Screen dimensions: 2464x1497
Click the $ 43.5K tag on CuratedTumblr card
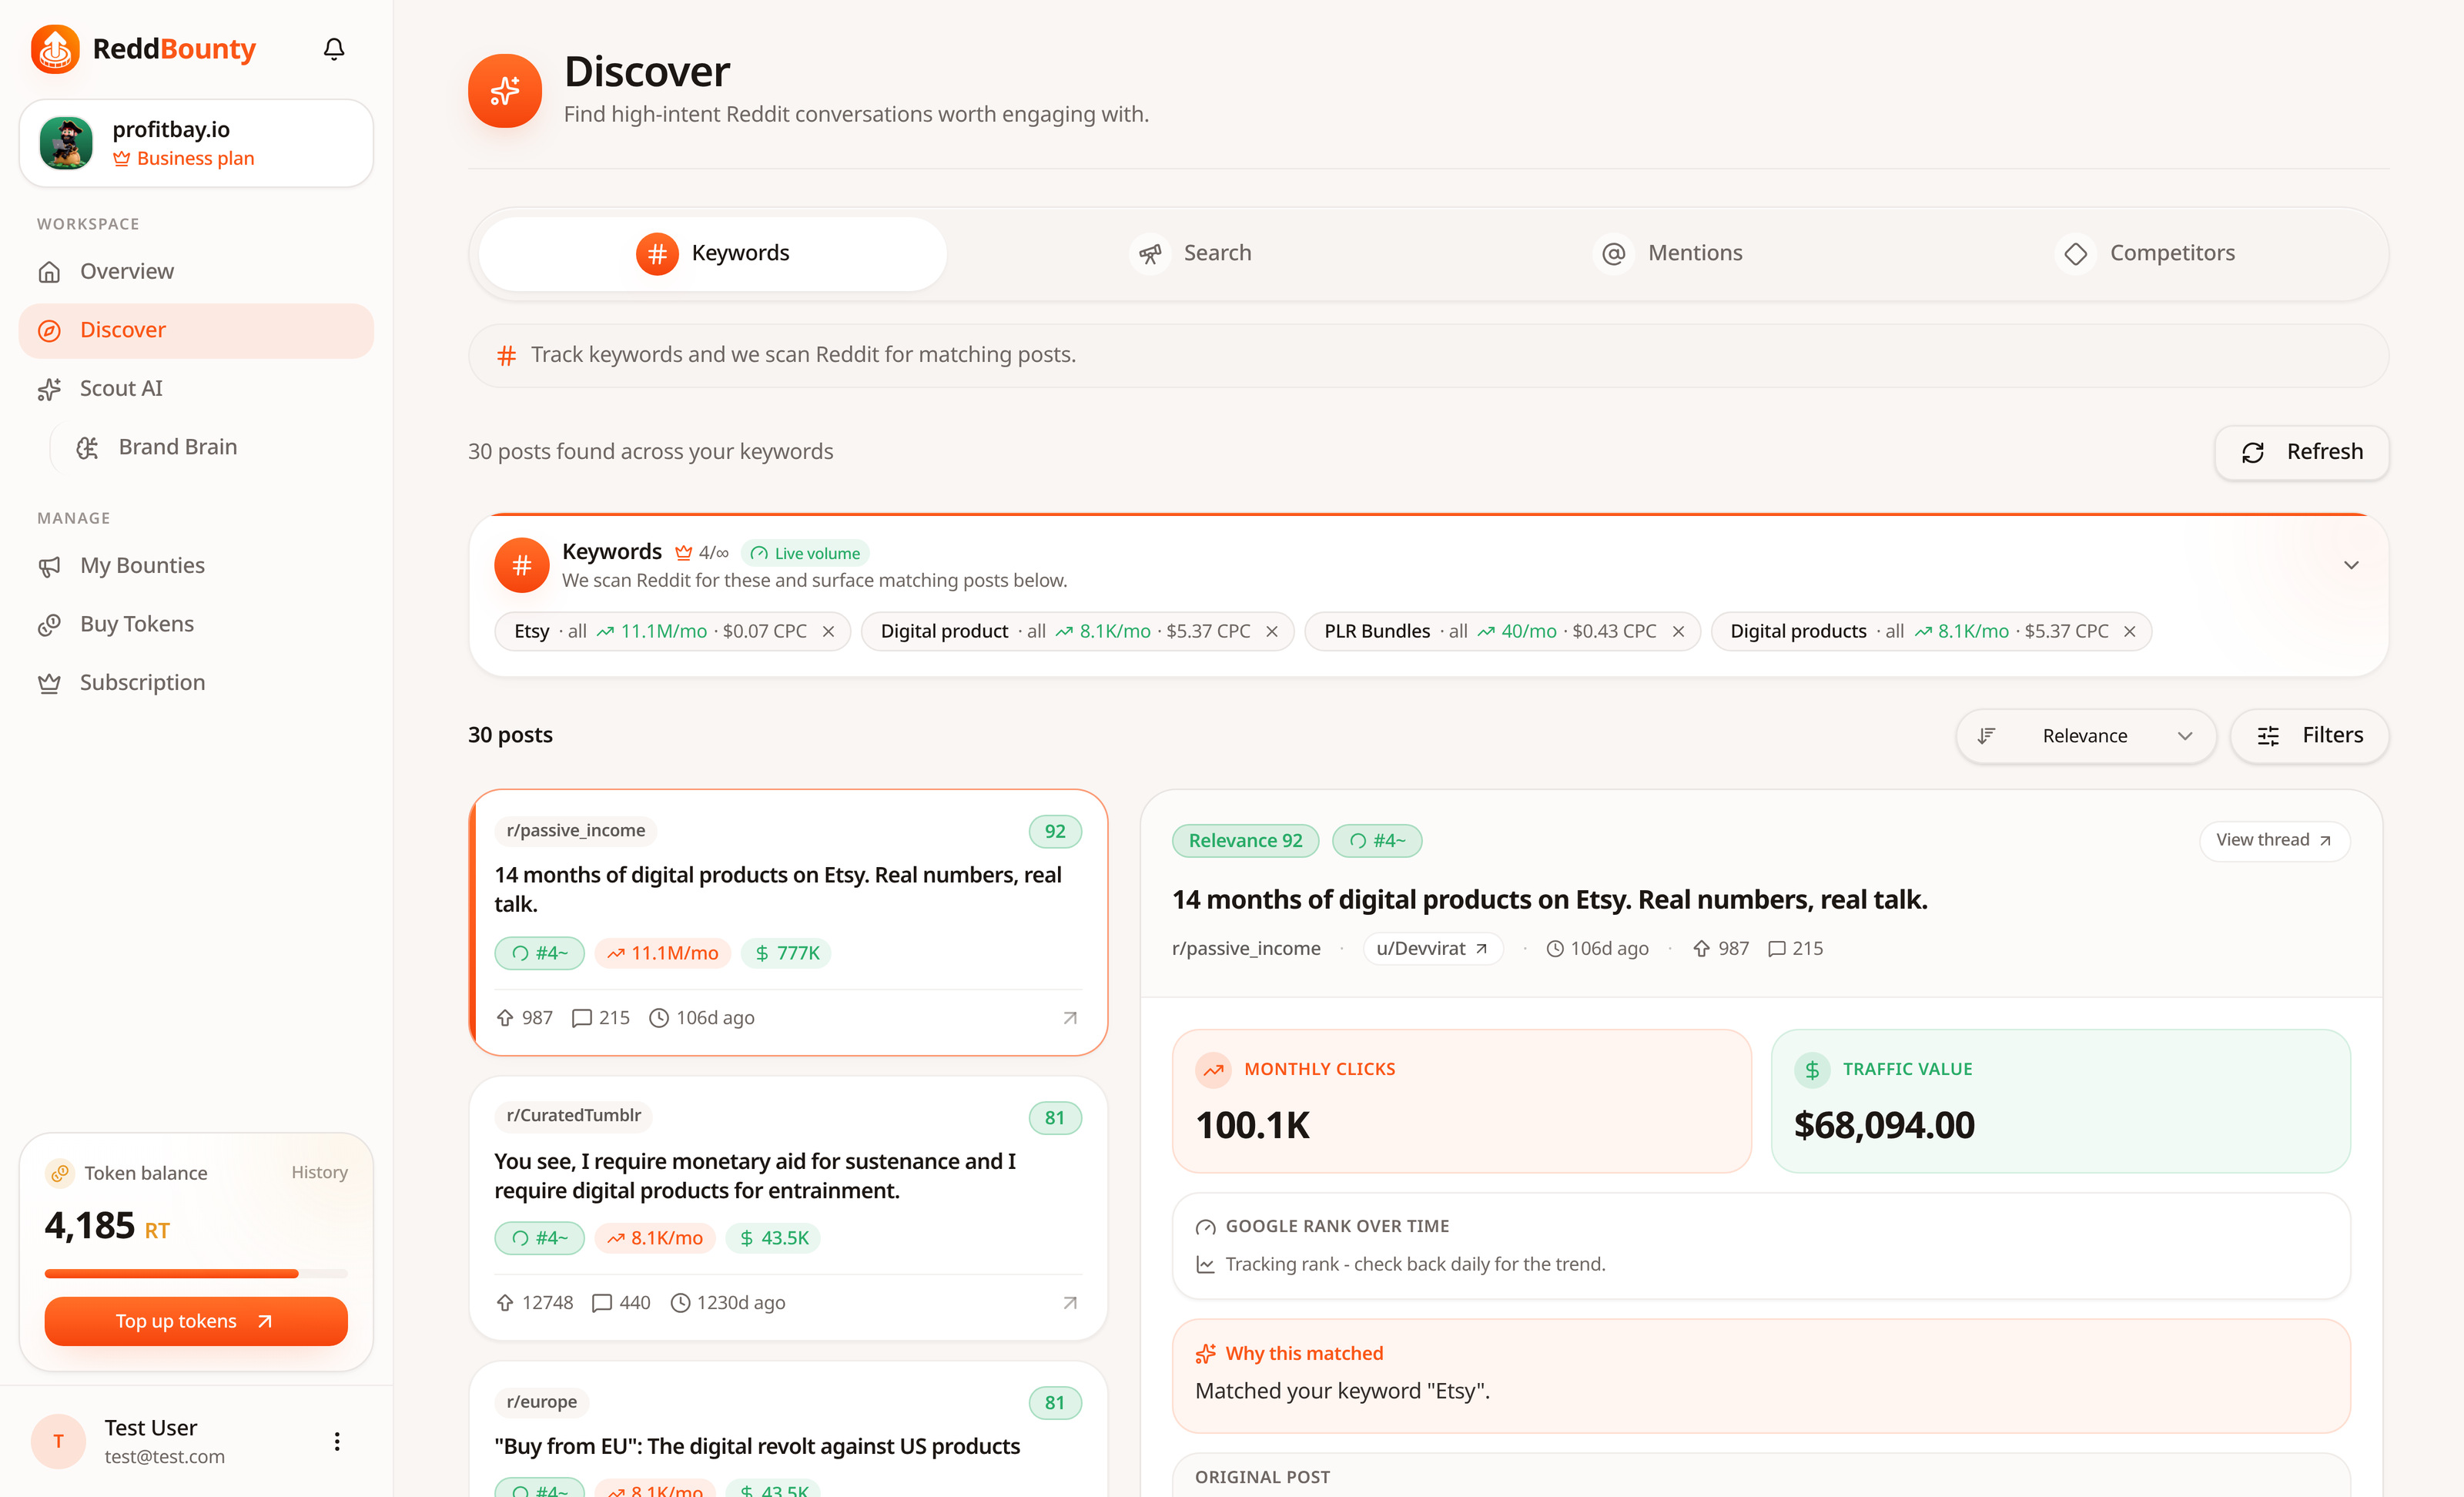point(773,1238)
